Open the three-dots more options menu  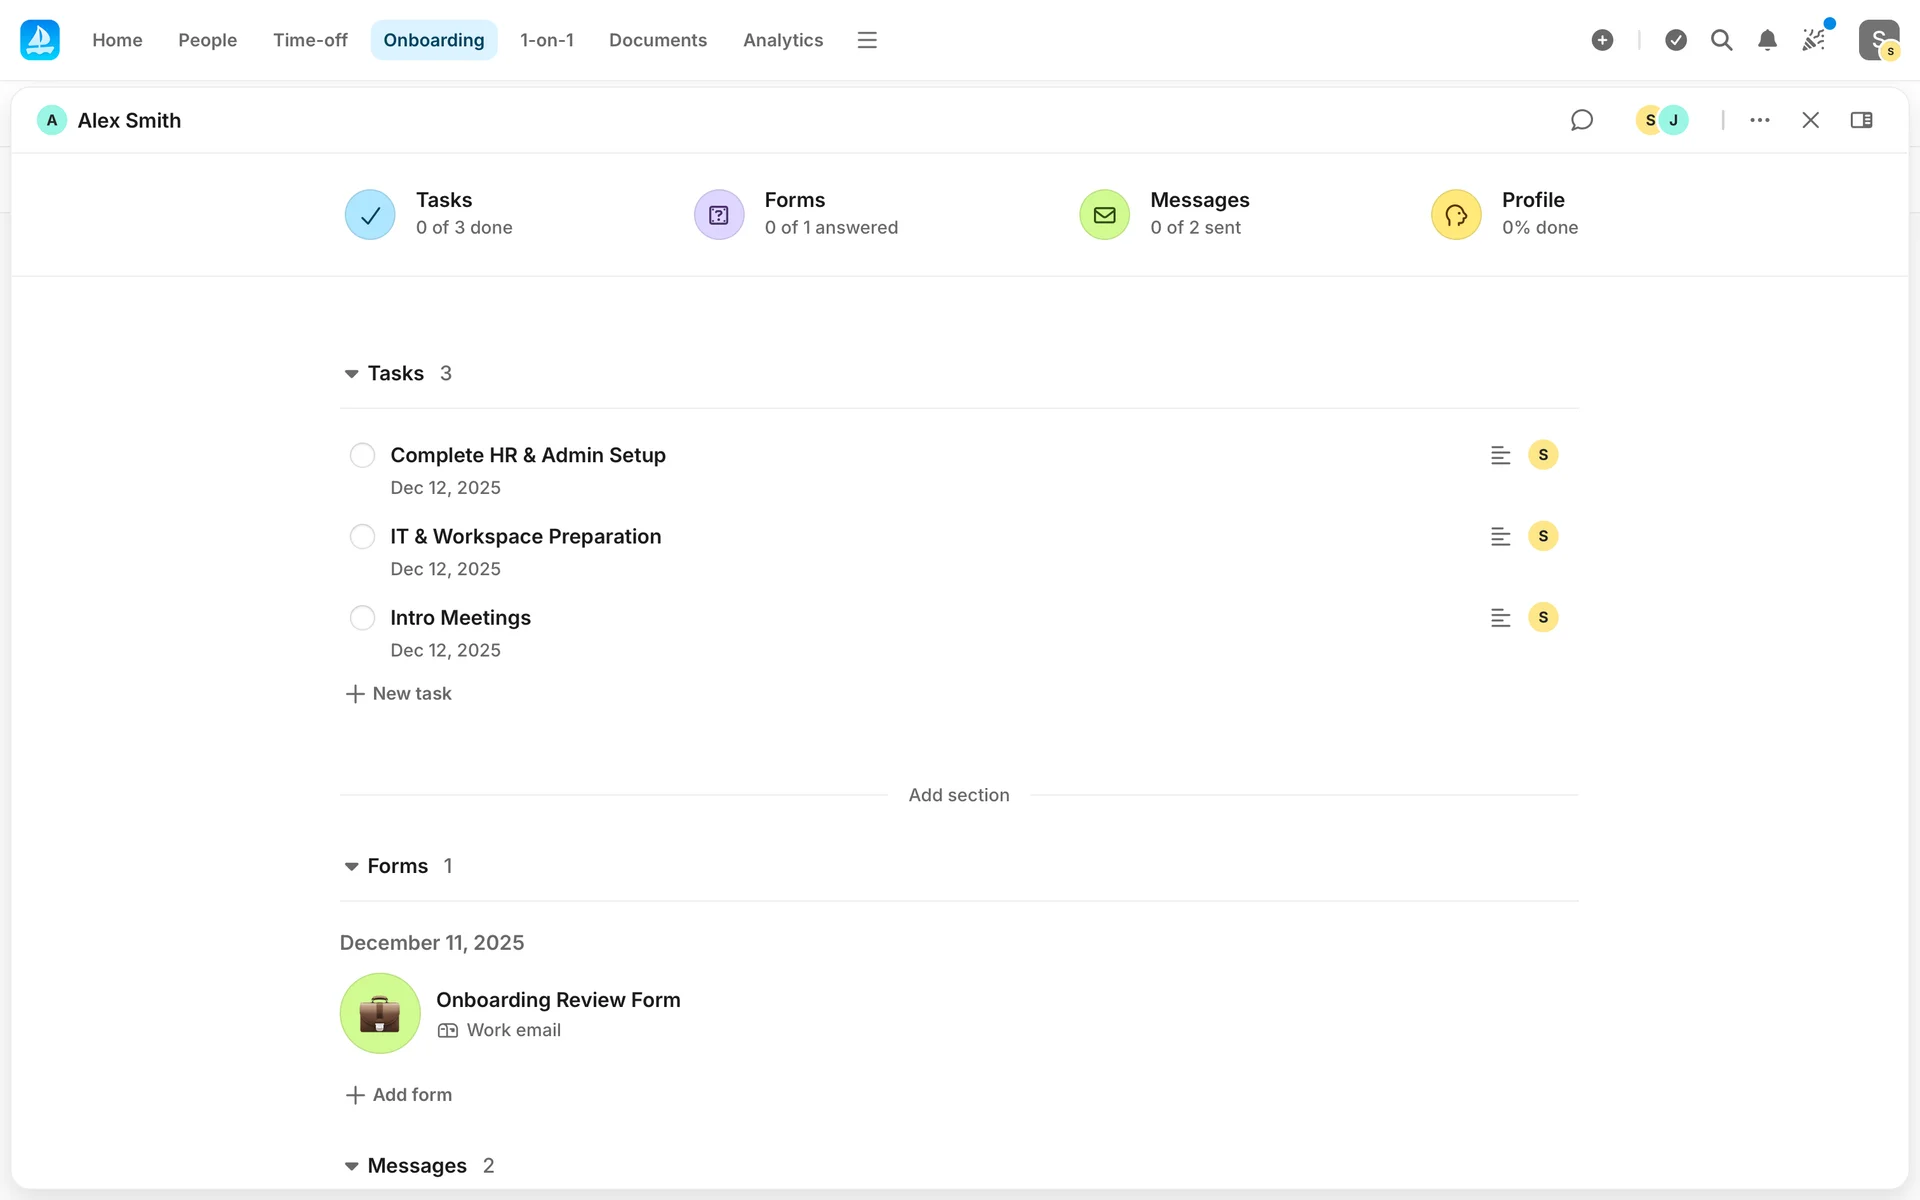point(1760,120)
